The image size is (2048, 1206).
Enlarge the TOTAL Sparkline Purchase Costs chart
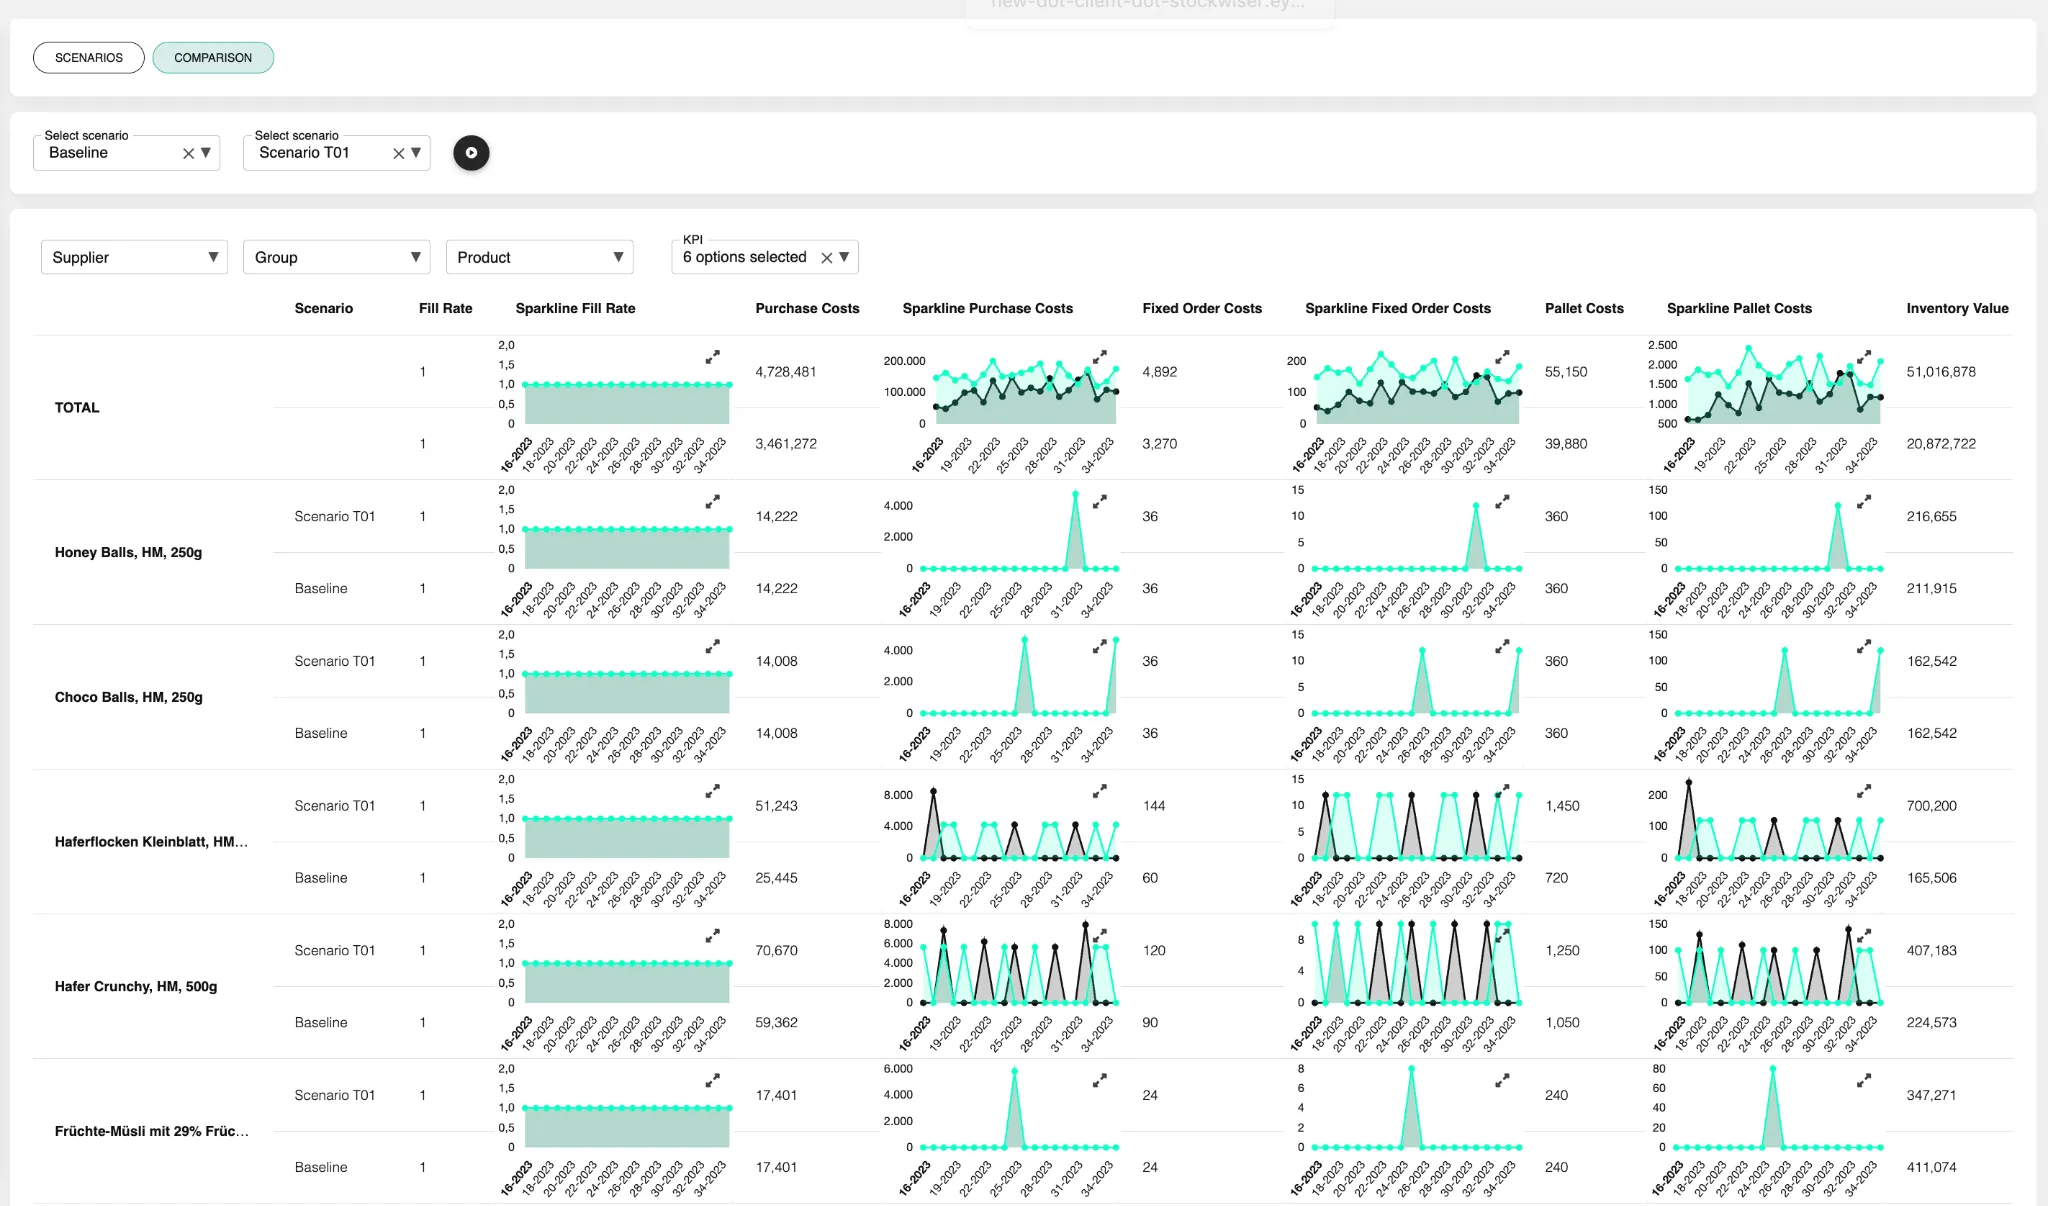(x=1102, y=356)
